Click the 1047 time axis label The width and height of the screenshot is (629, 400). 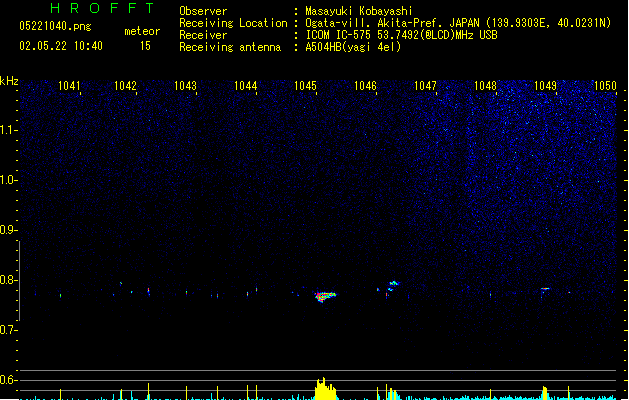pos(425,86)
